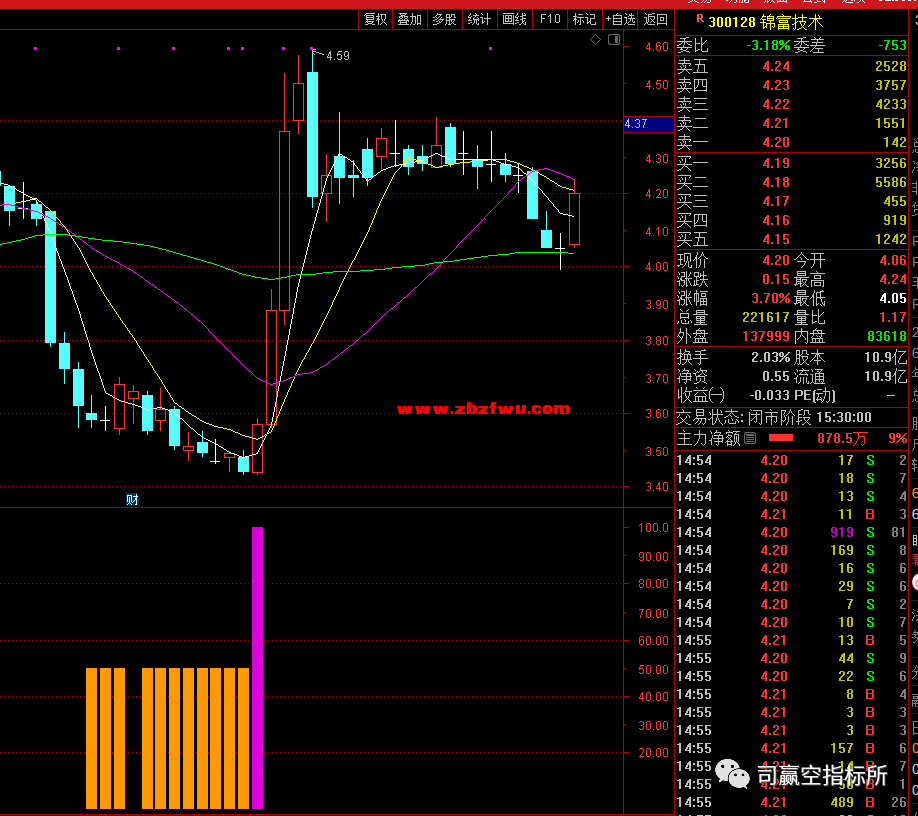Click the 100.0 indicator axis label
Viewport: 918px width, 816px height.
click(x=653, y=527)
